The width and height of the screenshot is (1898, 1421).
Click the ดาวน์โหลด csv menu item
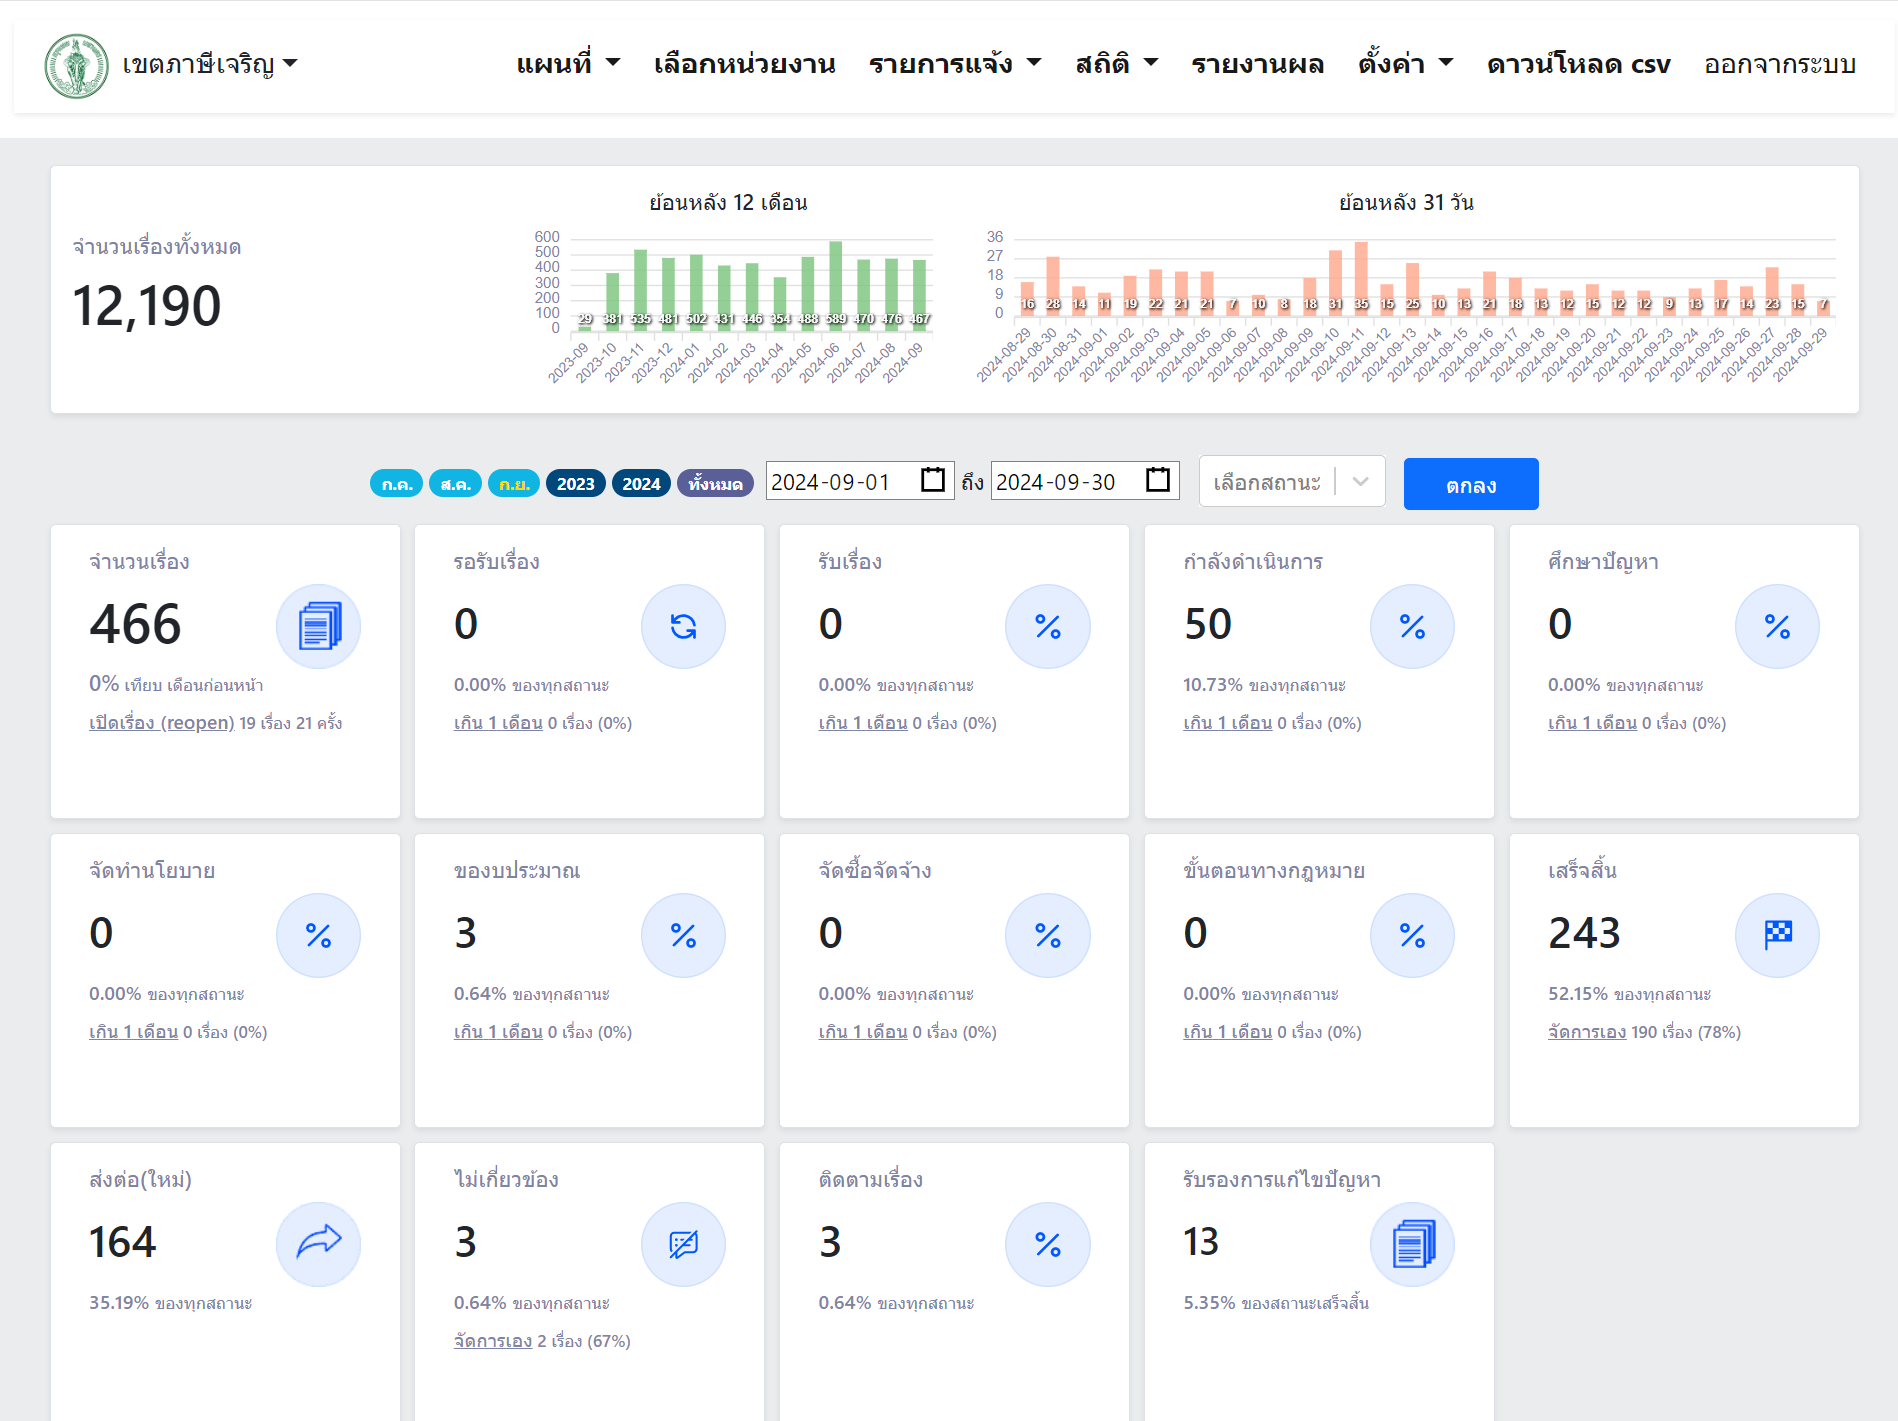tap(1578, 64)
